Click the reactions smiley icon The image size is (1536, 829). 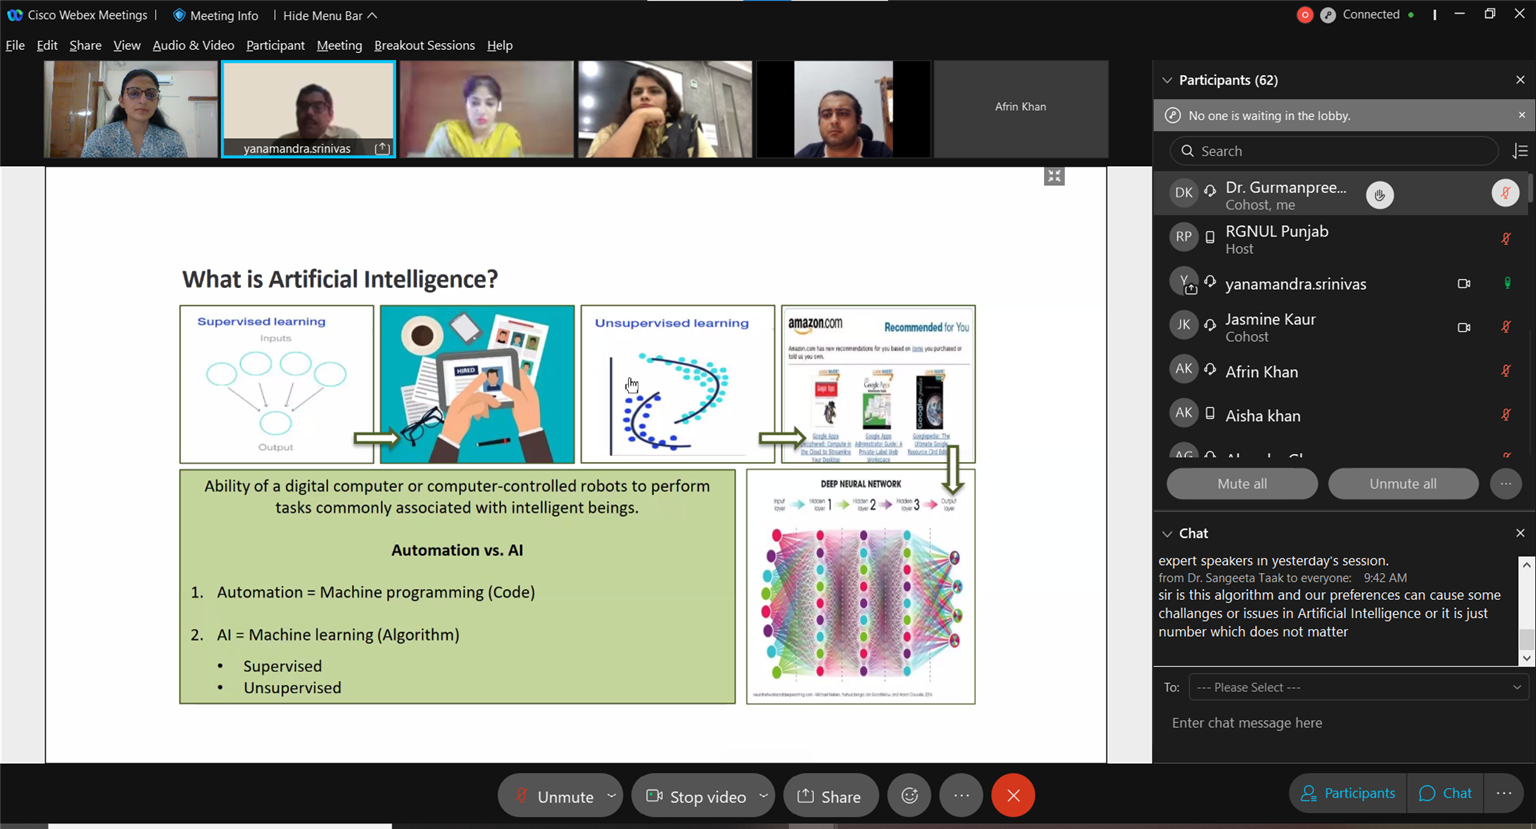[909, 796]
